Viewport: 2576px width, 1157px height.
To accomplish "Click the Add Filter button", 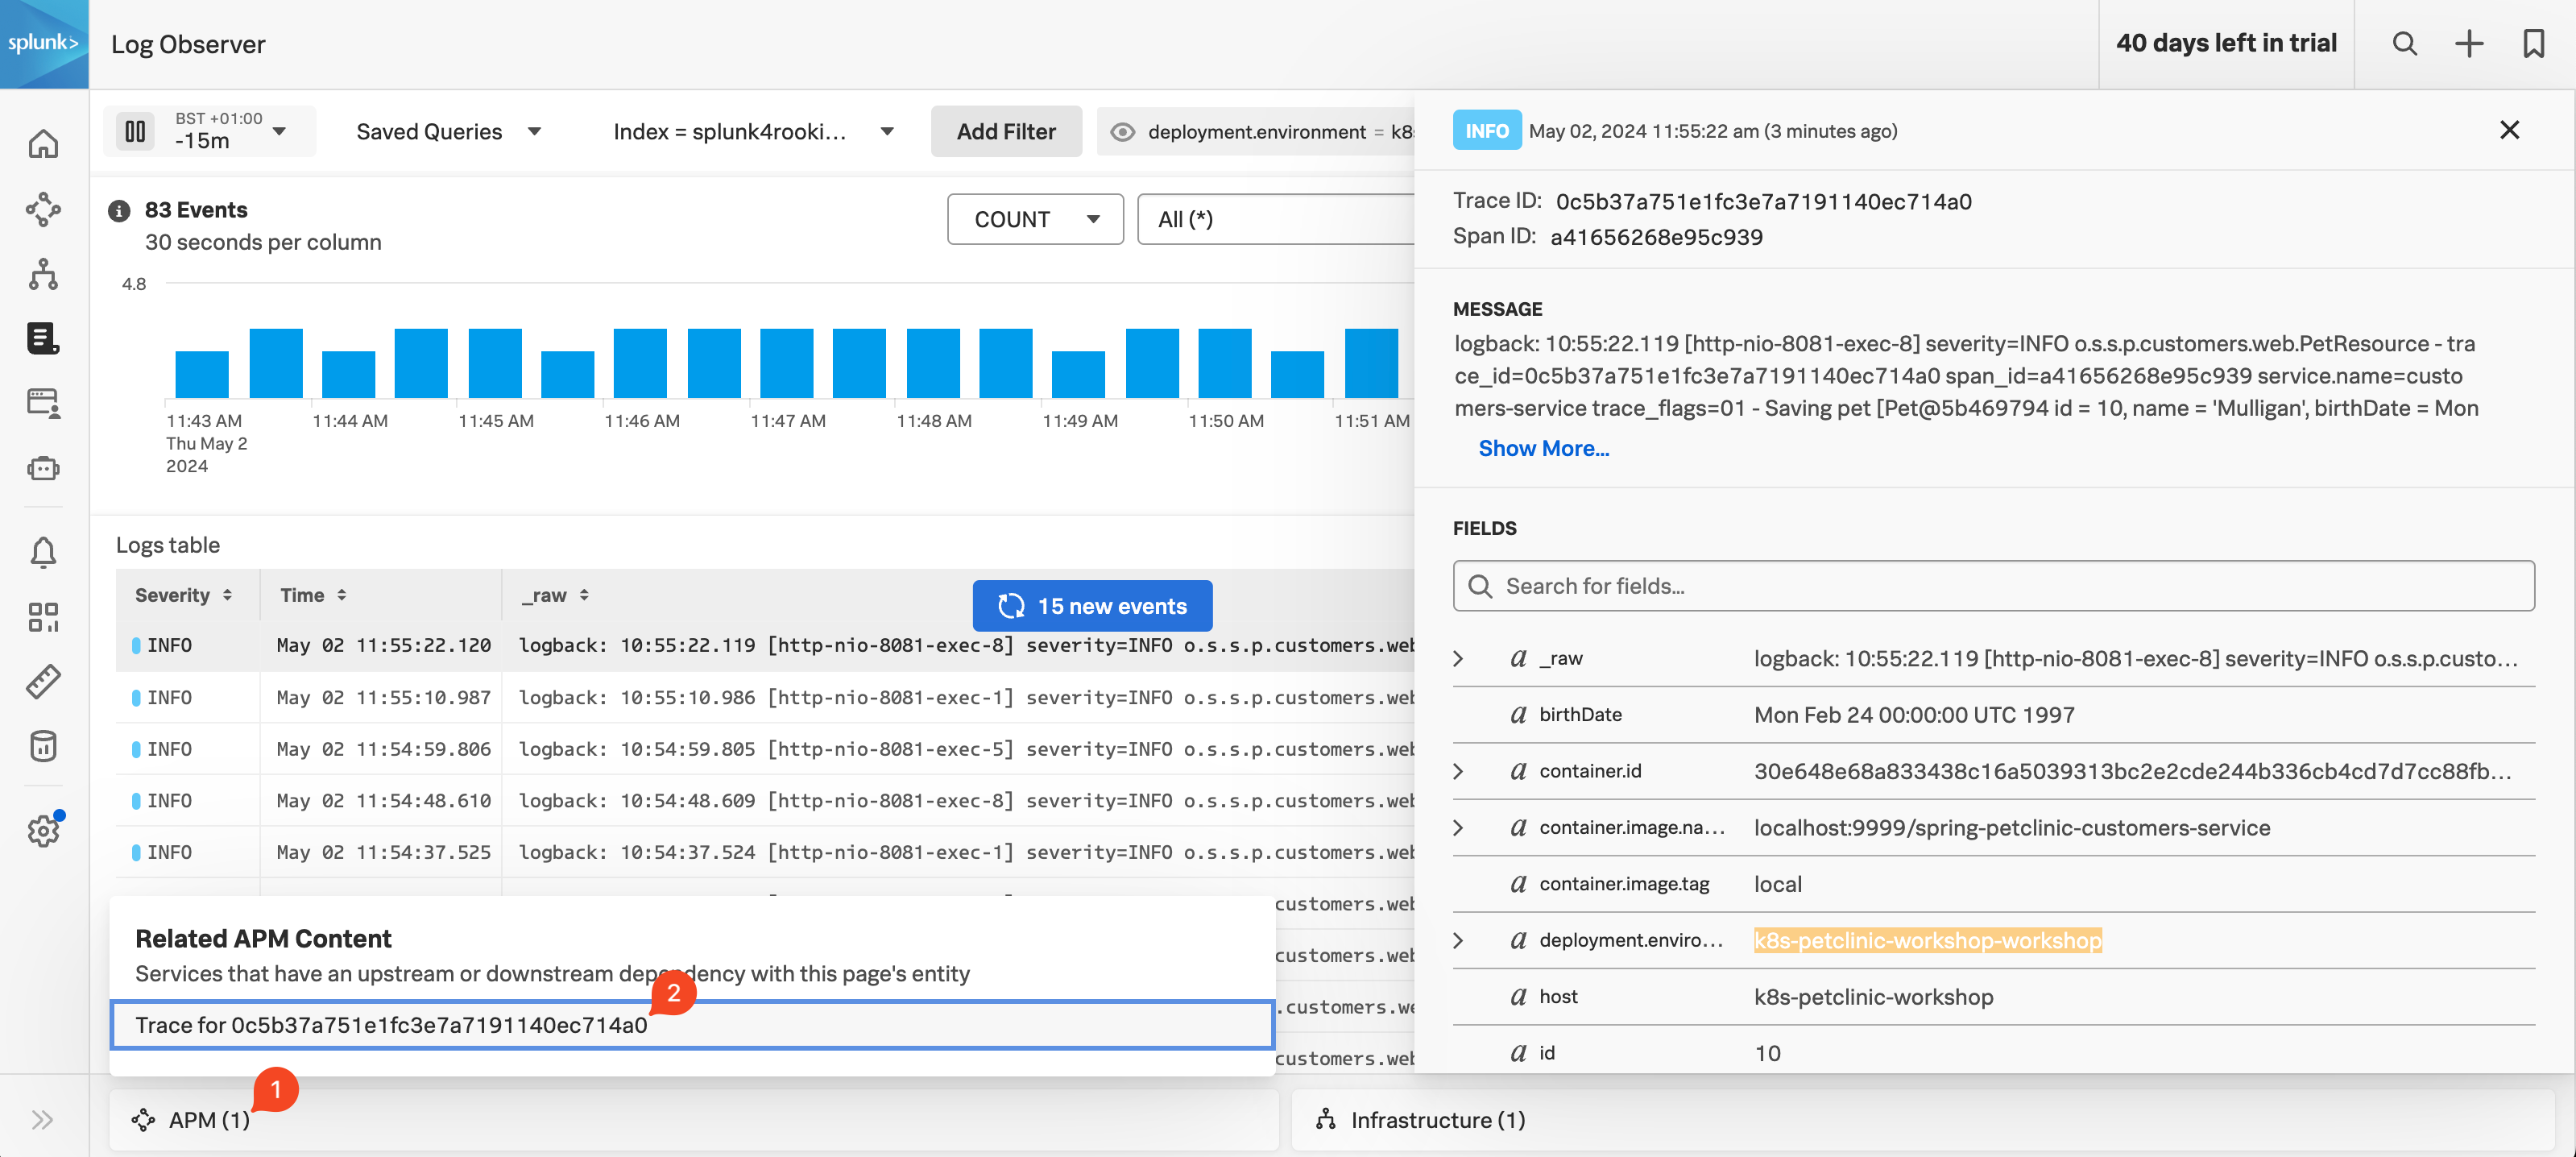I will (1006, 131).
